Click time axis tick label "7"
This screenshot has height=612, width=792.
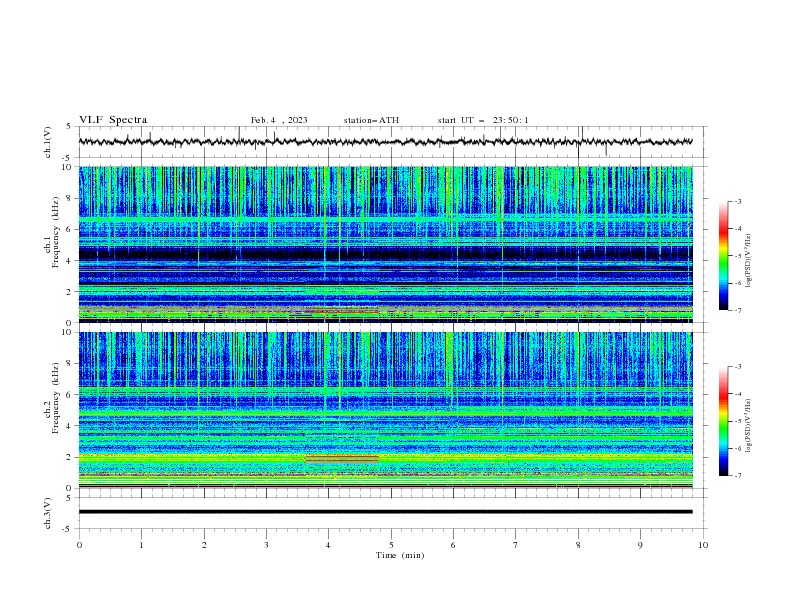[x=516, y=545]
